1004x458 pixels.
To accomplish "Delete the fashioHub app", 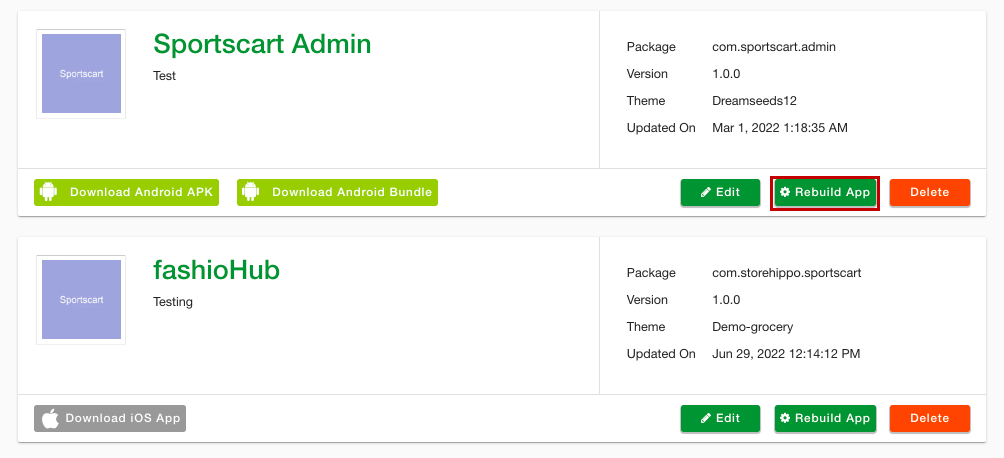I will 929,418.
